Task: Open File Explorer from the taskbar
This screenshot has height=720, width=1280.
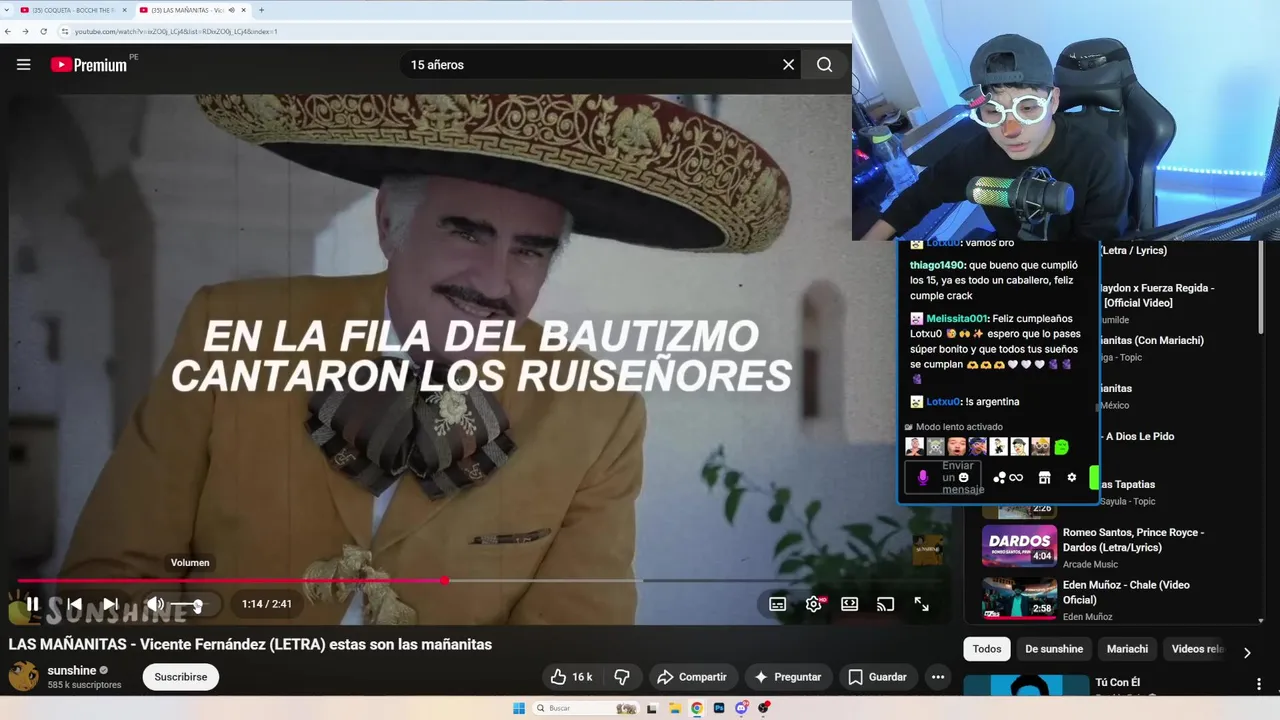Action: pos(675,708)
